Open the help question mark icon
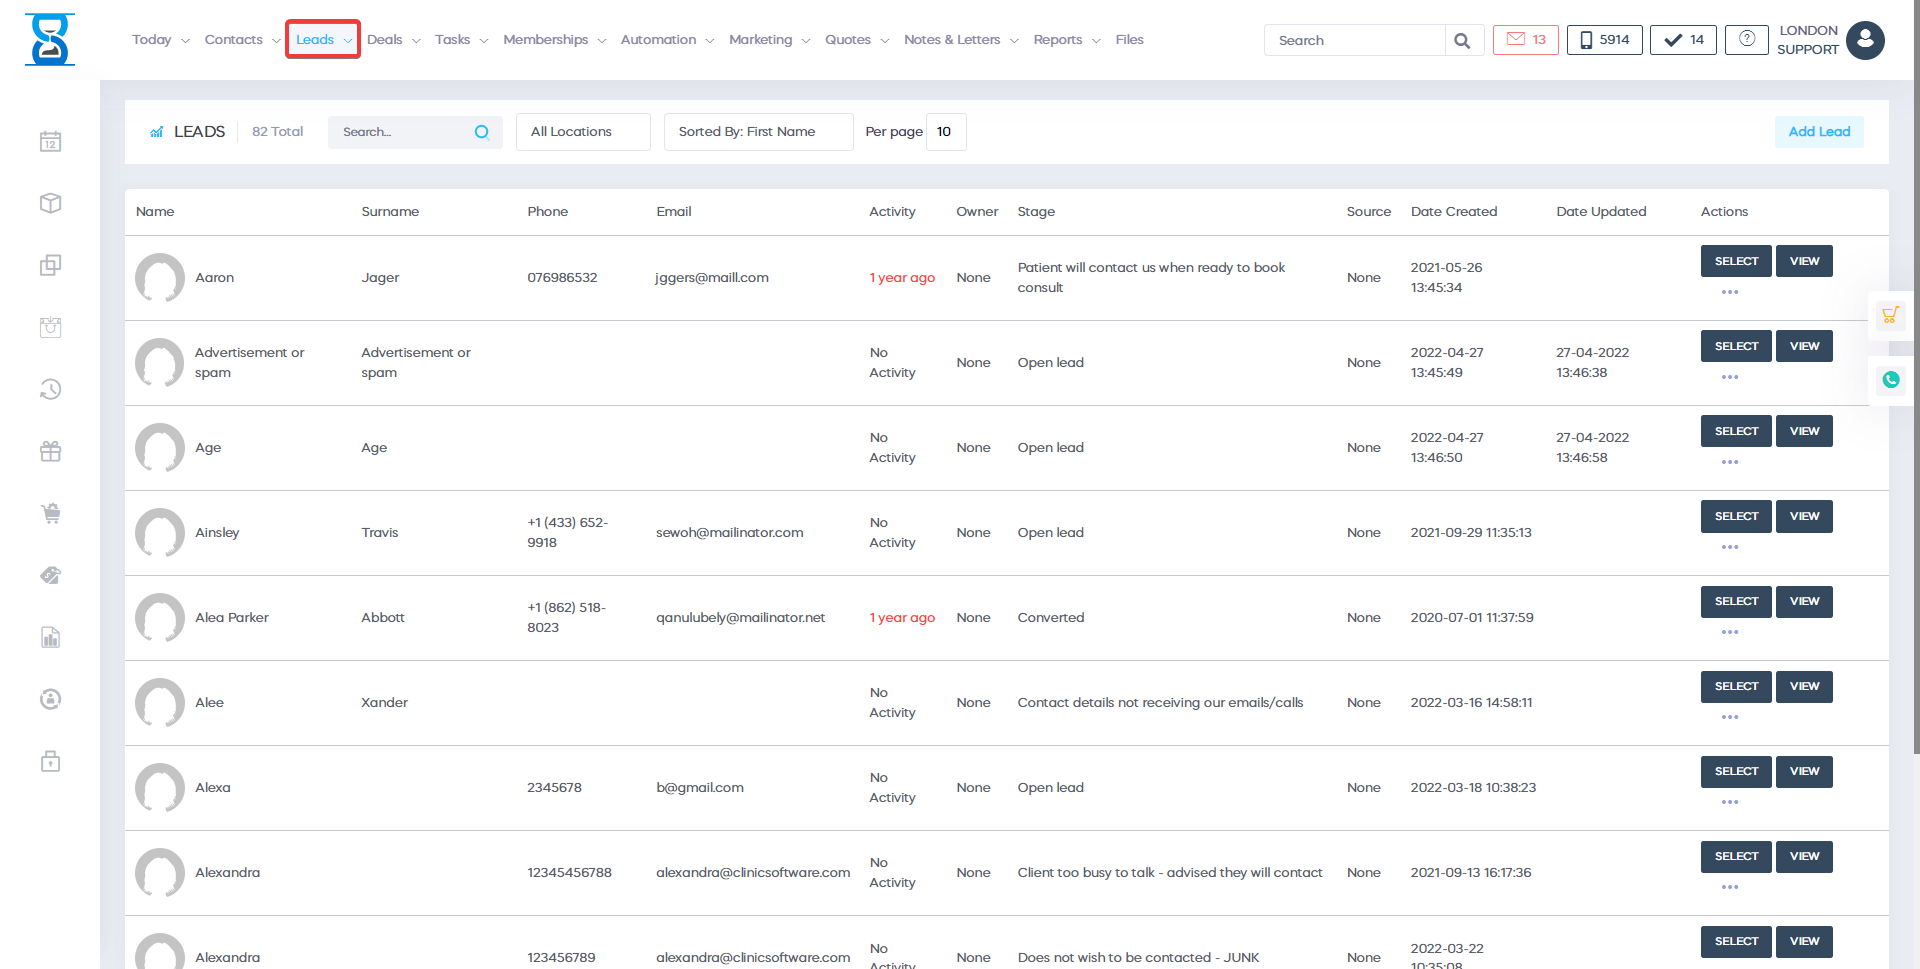Image resolution: width=1920 pixels, height=969 pixels. click(1746, 40)
